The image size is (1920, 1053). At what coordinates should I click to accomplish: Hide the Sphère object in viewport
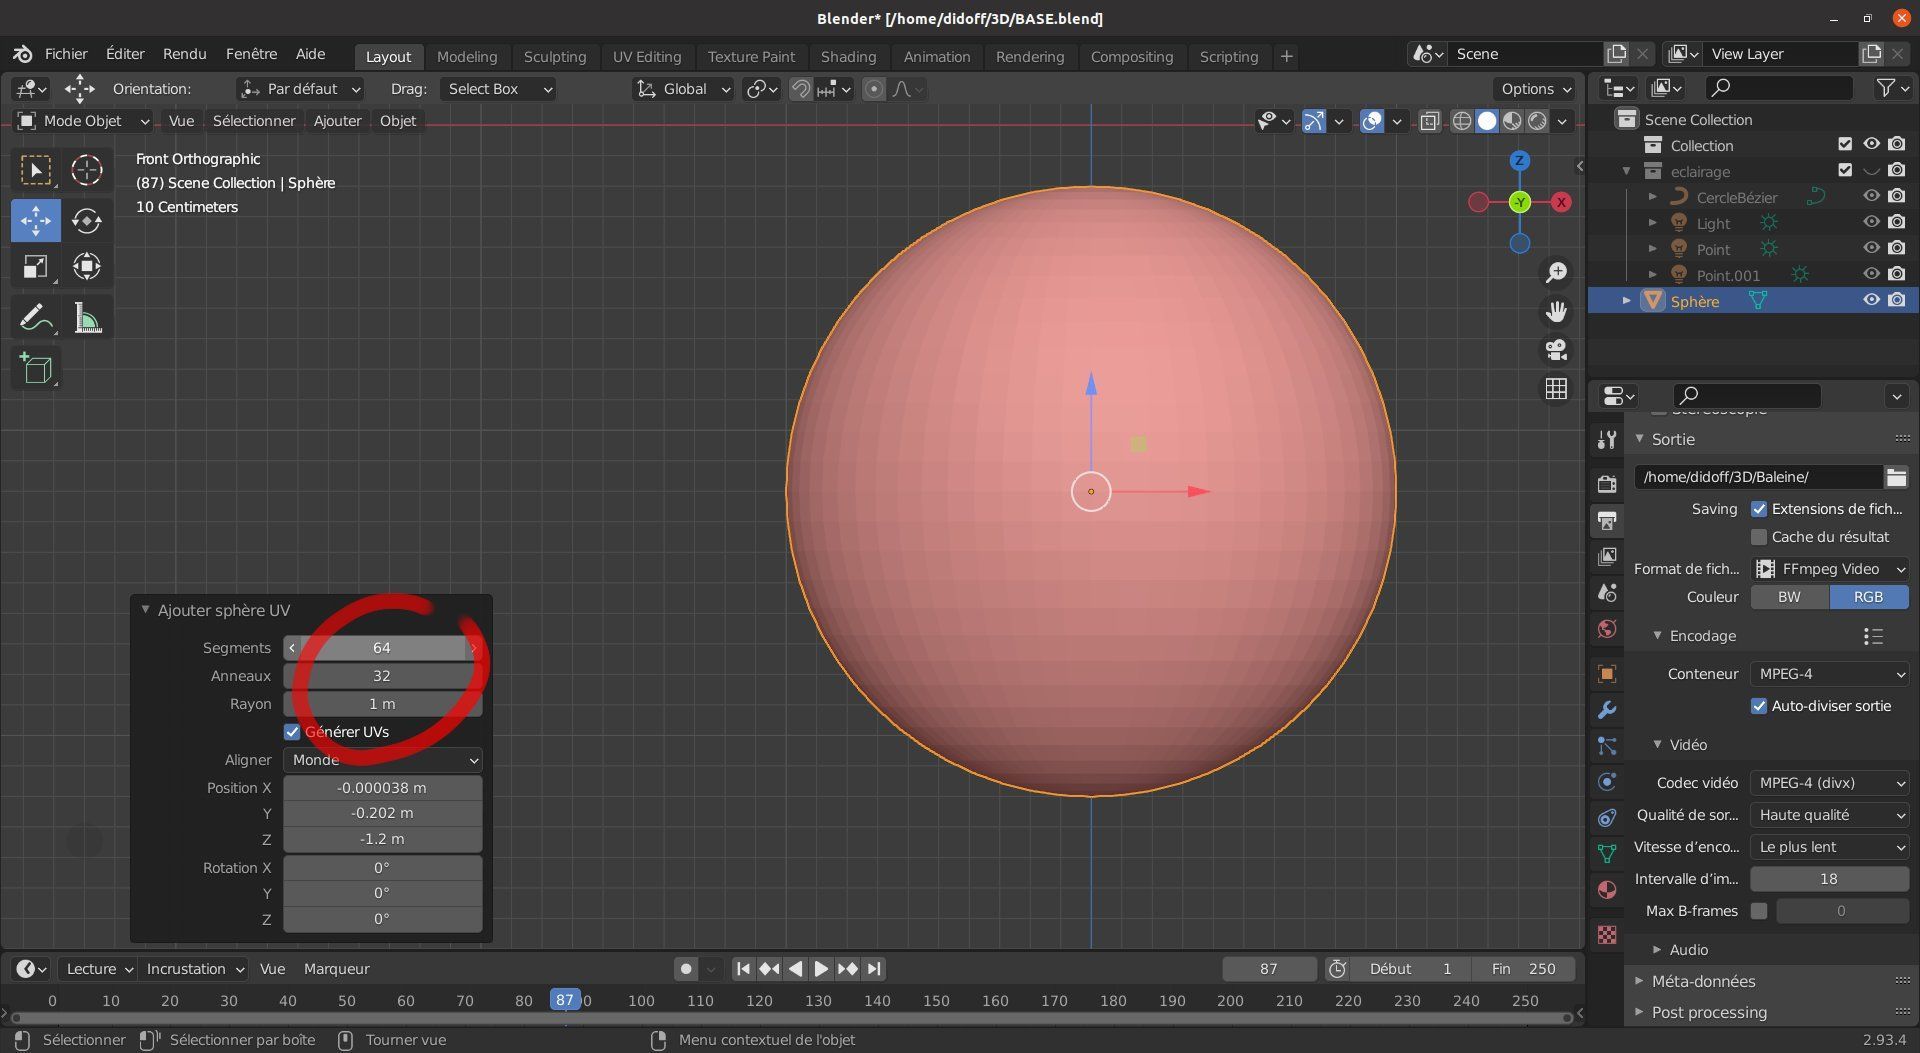1871,301
